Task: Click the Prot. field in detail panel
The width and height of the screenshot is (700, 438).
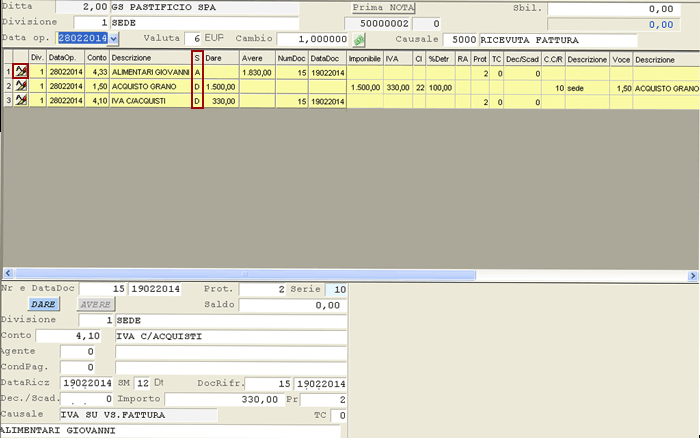Action: click(x=262, y=289)
